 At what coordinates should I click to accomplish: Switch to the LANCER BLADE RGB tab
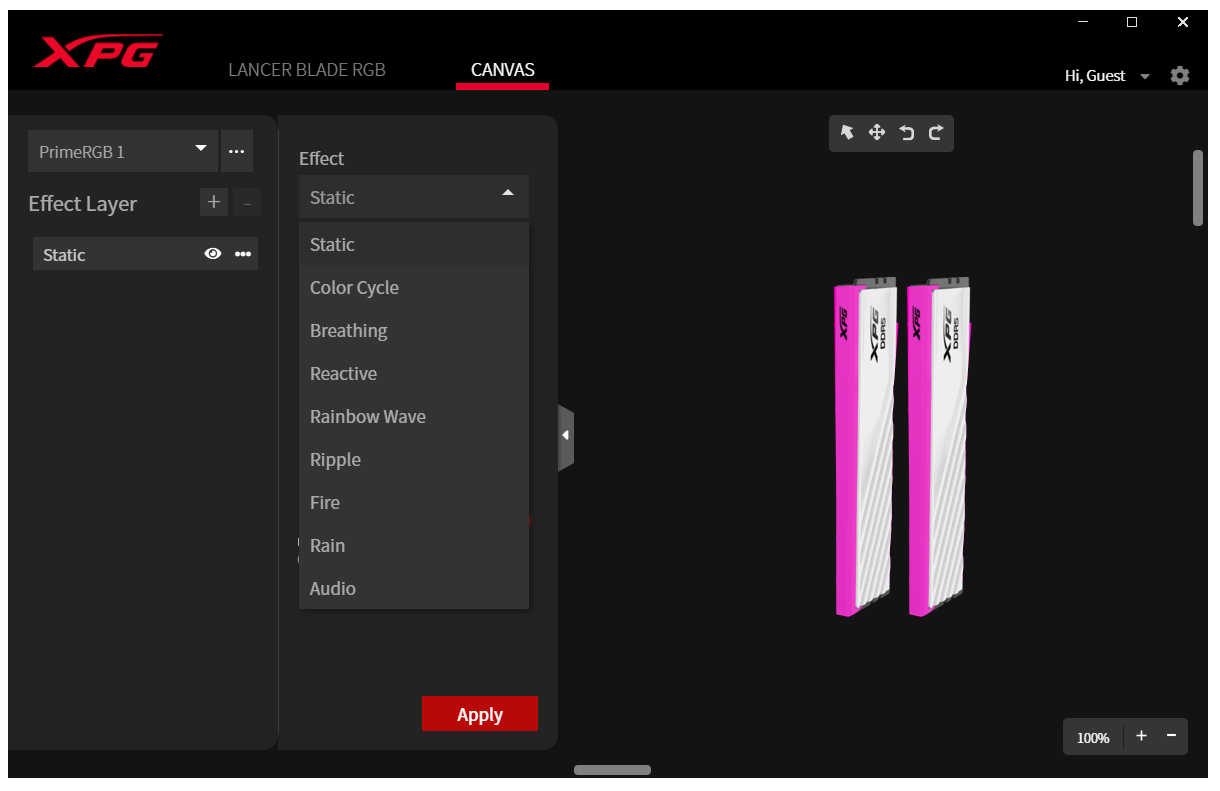tap(306, 70)
